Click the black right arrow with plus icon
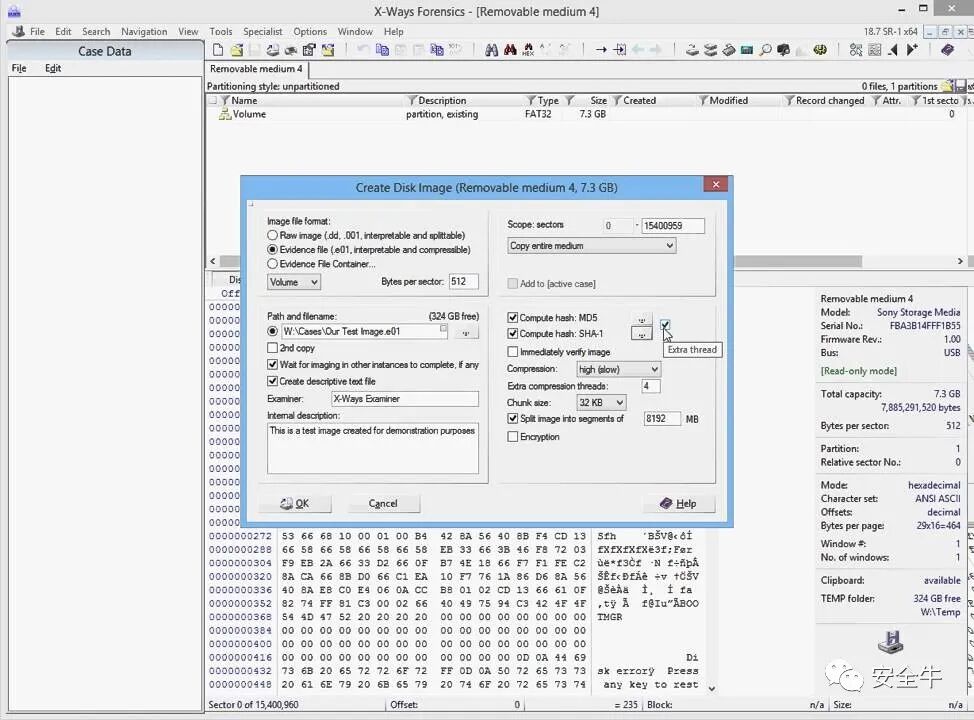 (x=912, y=50)
